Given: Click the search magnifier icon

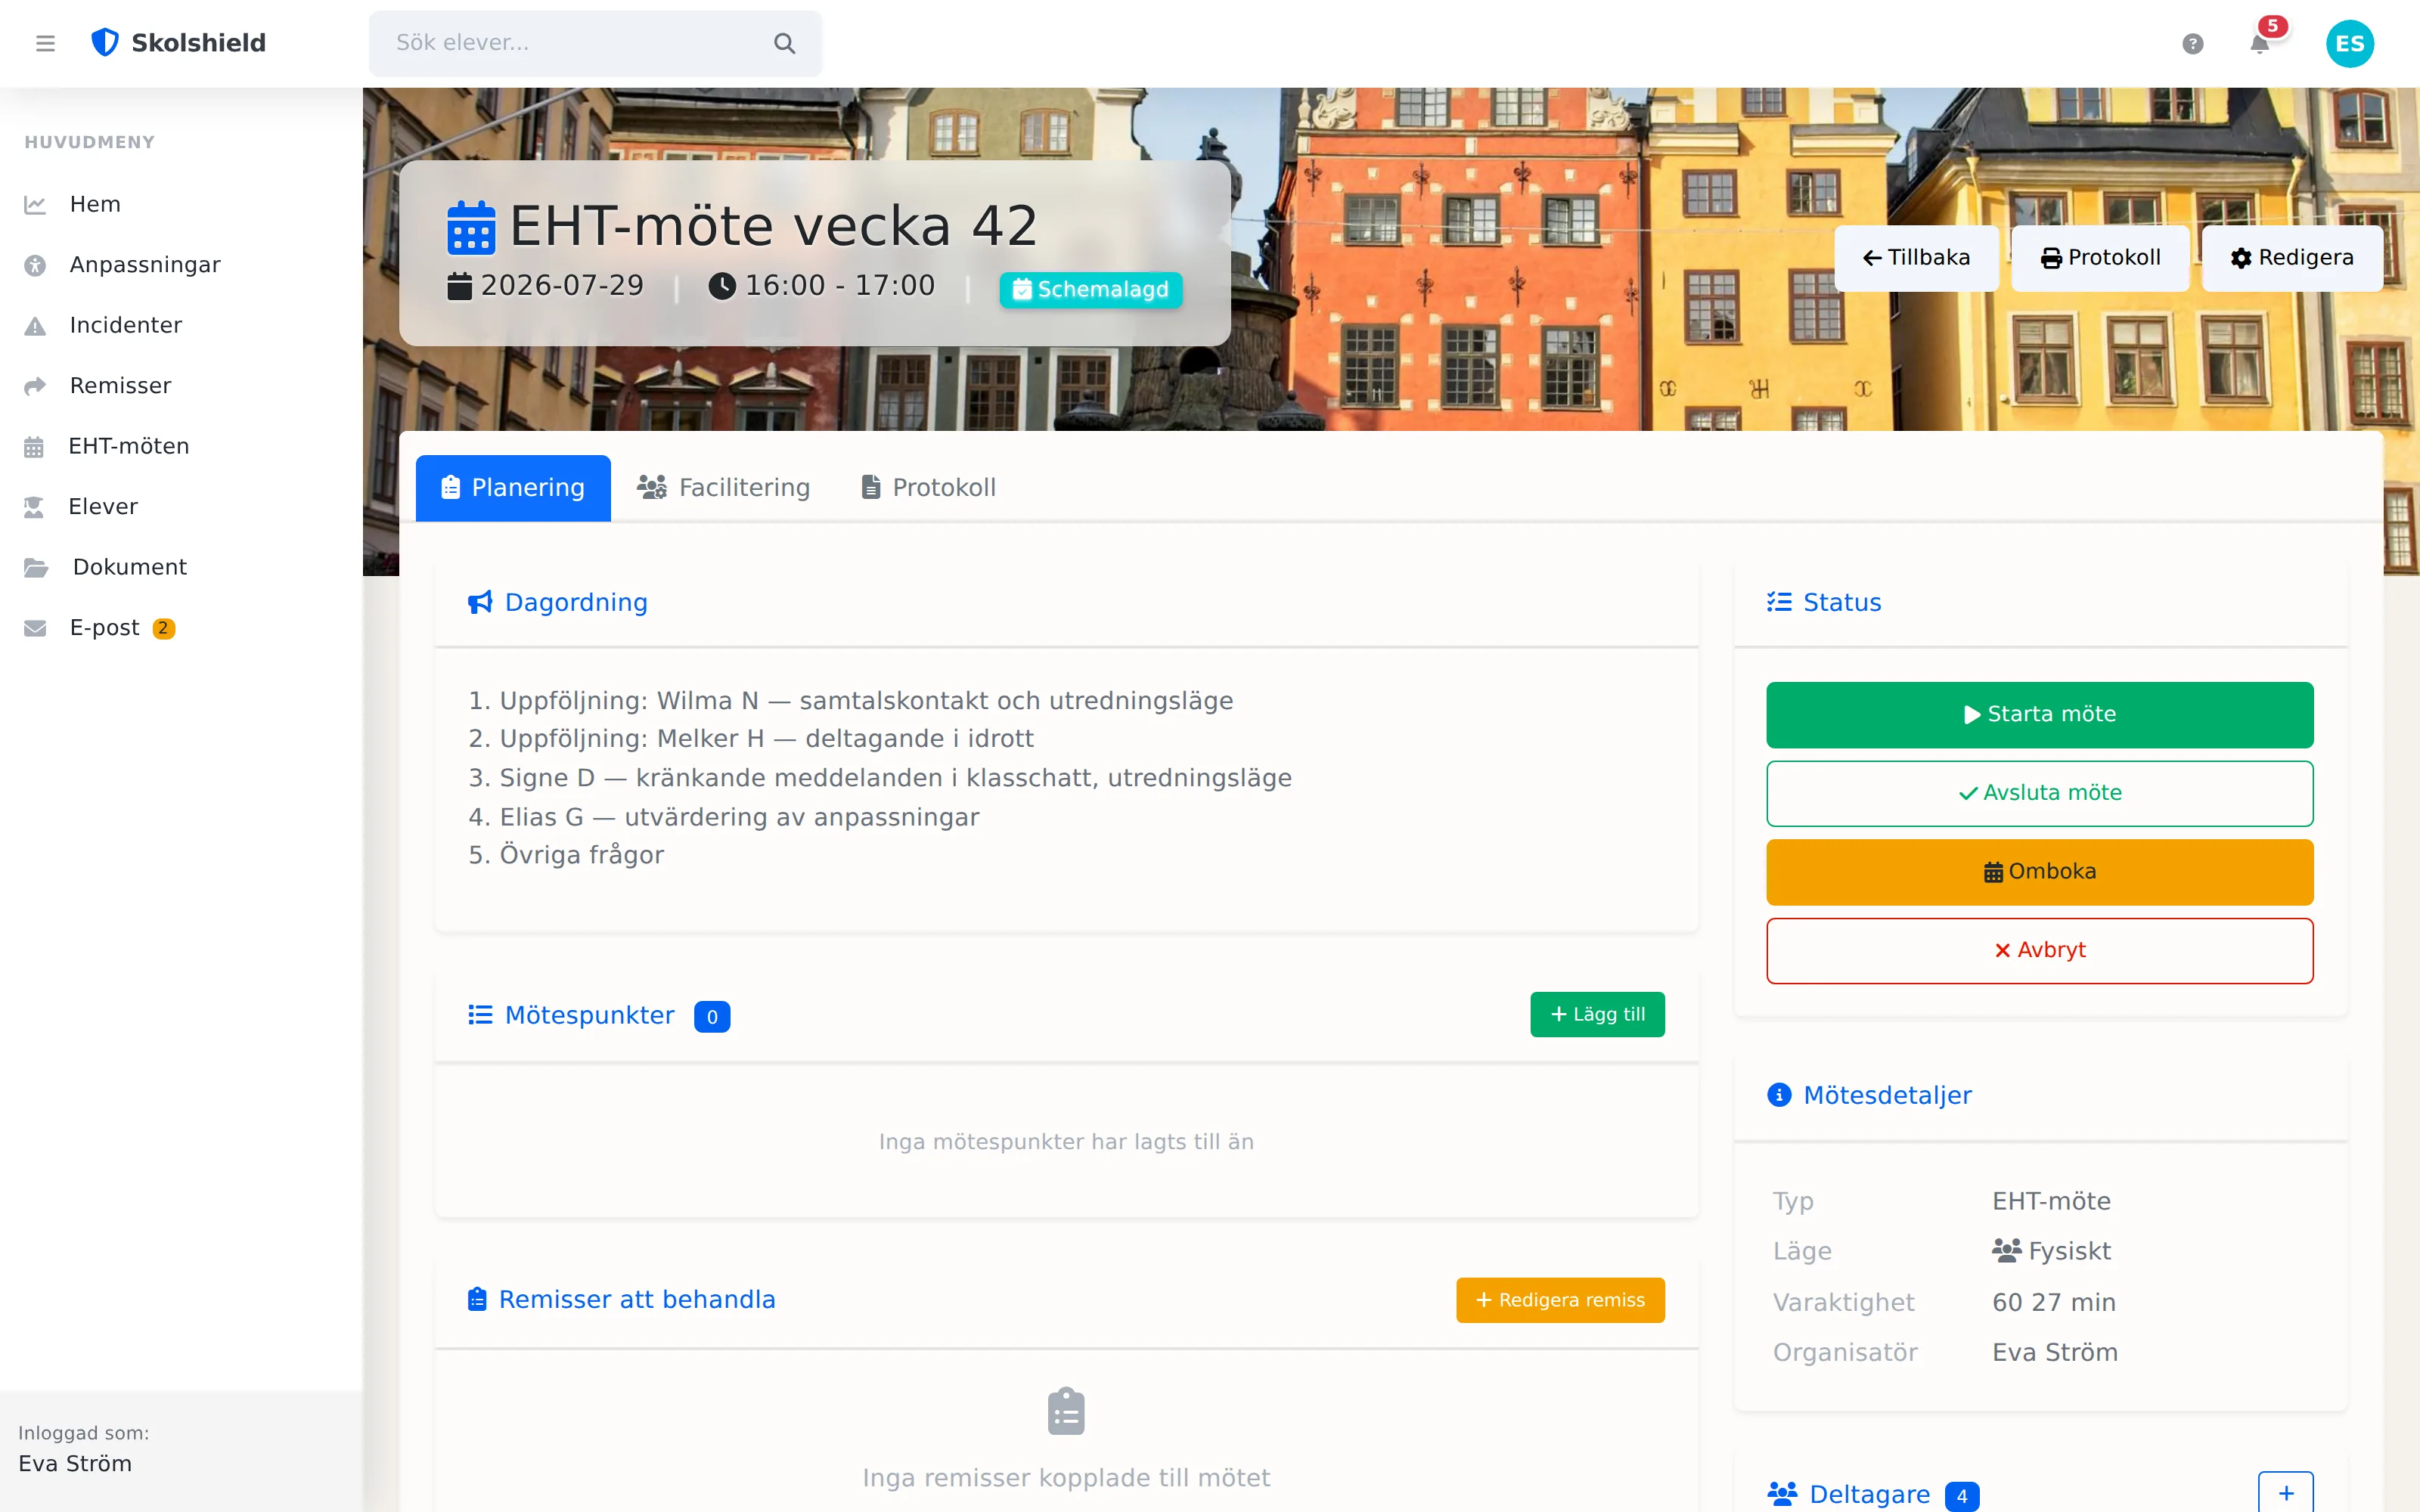Looking at the screenshot, I should (785, 43).
